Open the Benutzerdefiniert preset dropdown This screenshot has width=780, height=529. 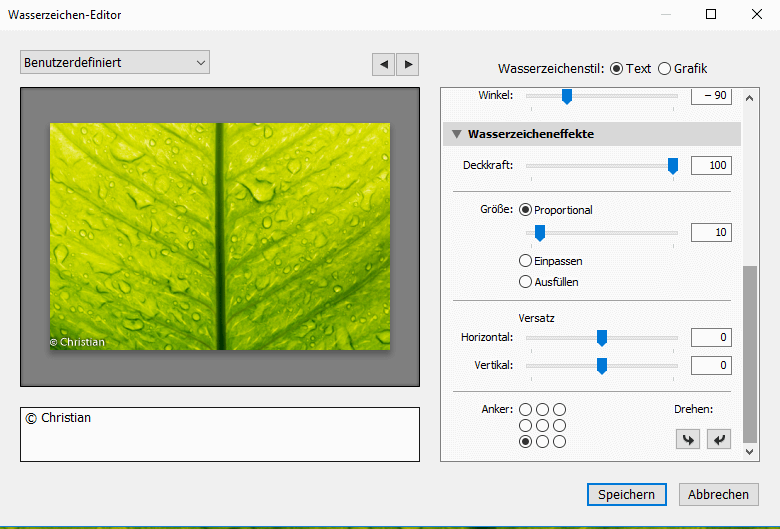[x=115, y=62]
